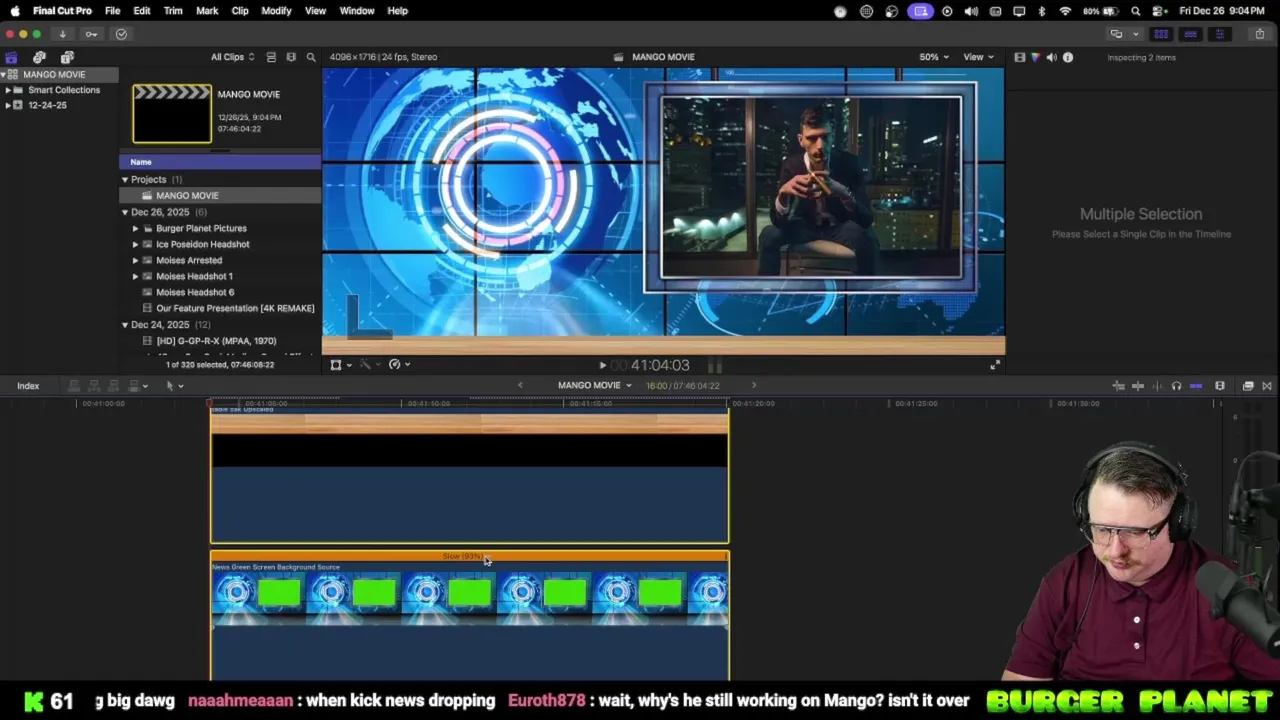Select Our Feature Presentation [4K REMAKE]
Image resolution: width=1280 pixels, height=720 pixels.
tap(235, 308)
